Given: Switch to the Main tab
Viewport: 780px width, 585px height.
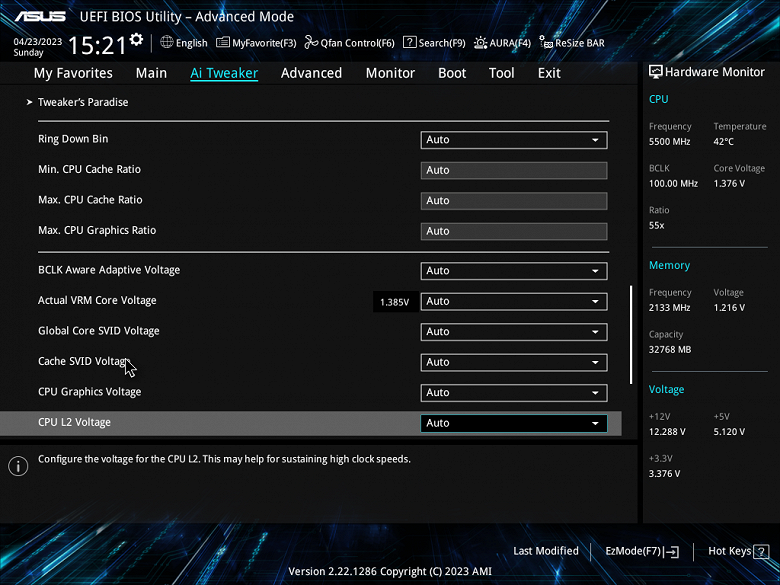Looking at the screenshot, I should tap(151, 73).
